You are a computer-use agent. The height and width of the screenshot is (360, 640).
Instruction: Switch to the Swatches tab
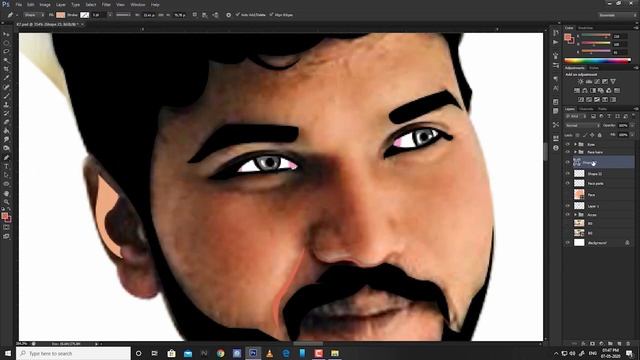pos(586,28)
